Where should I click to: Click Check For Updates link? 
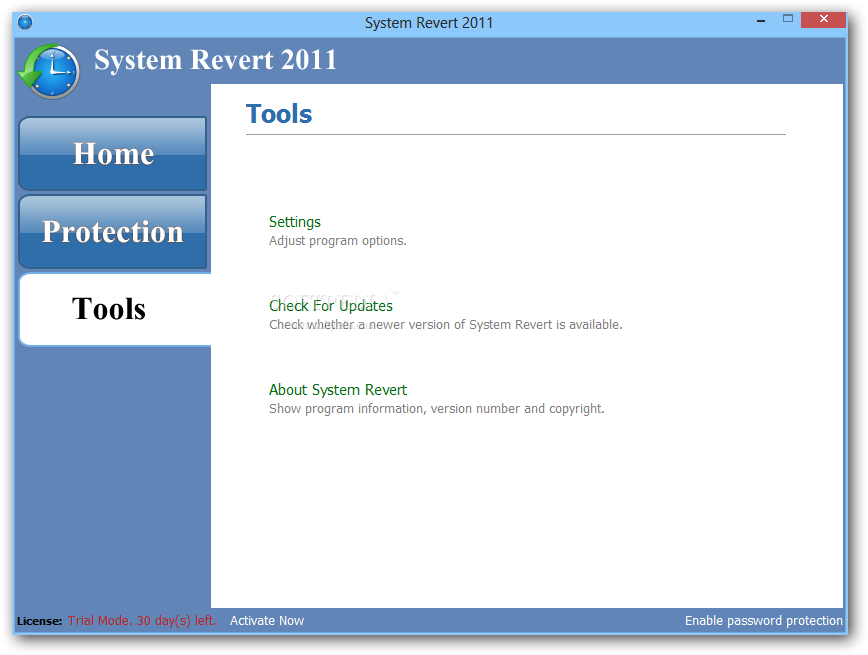tap(330, 306)
